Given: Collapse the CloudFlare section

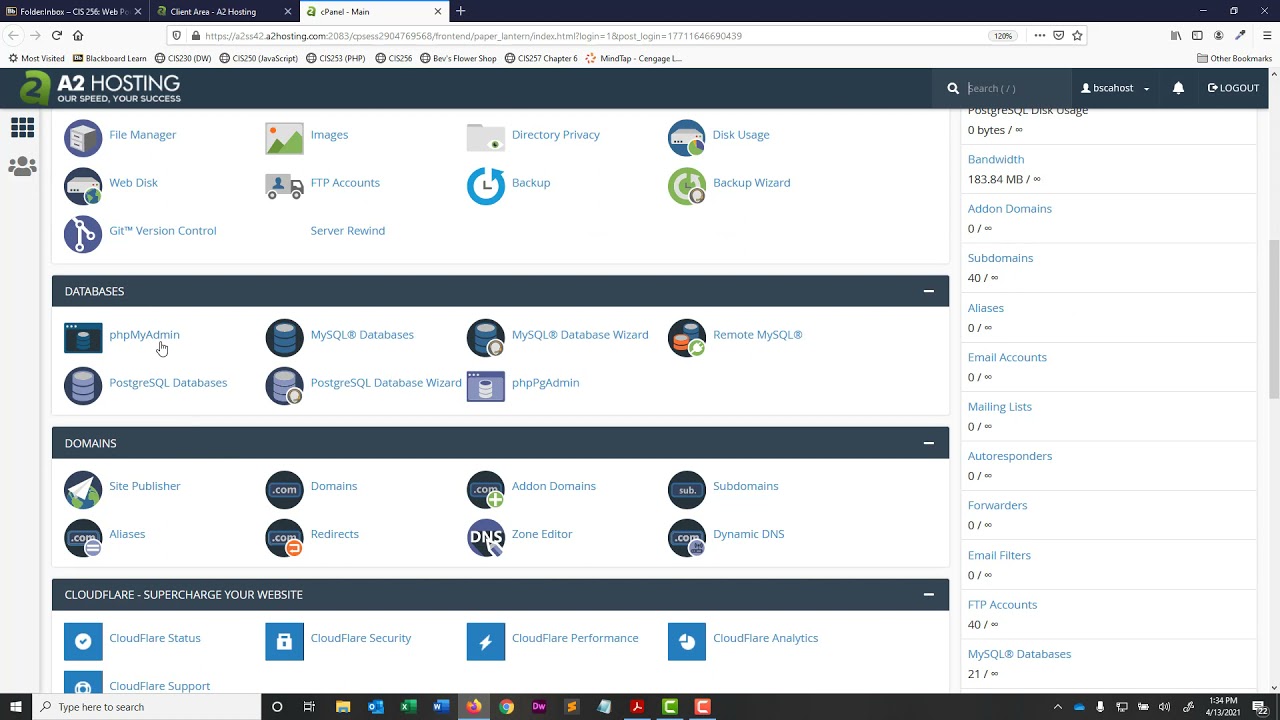Looking at the screenshot, I should (x=928, y=594).
